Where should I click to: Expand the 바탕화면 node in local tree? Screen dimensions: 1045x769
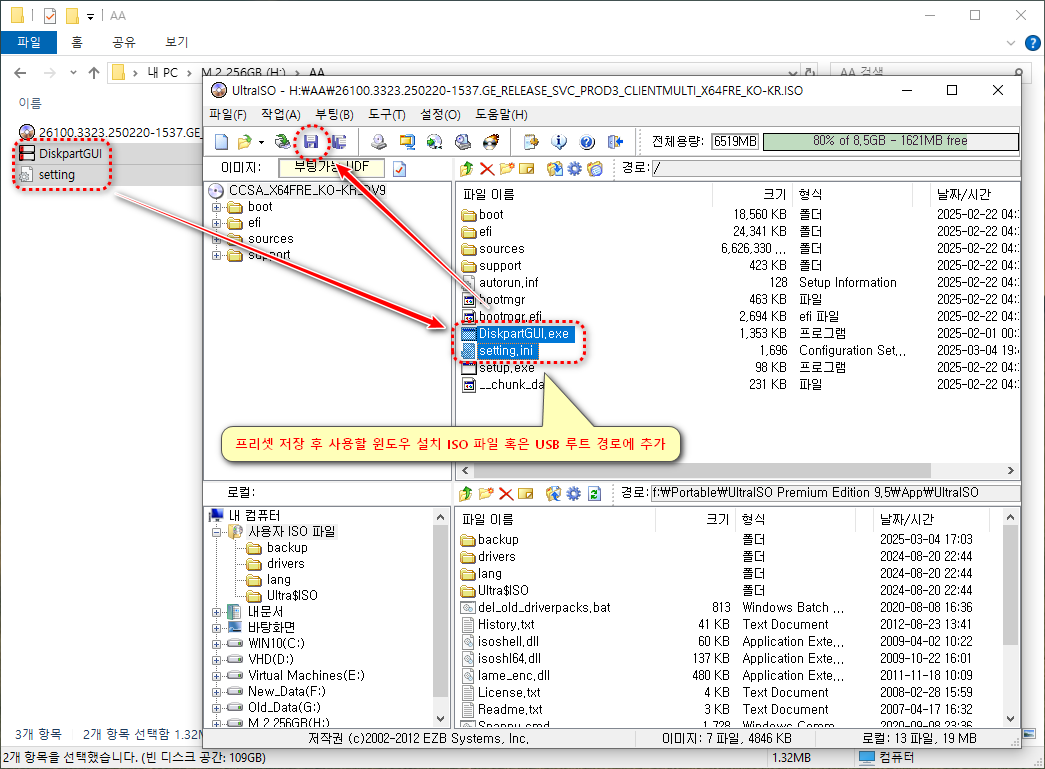click(217, 628)
